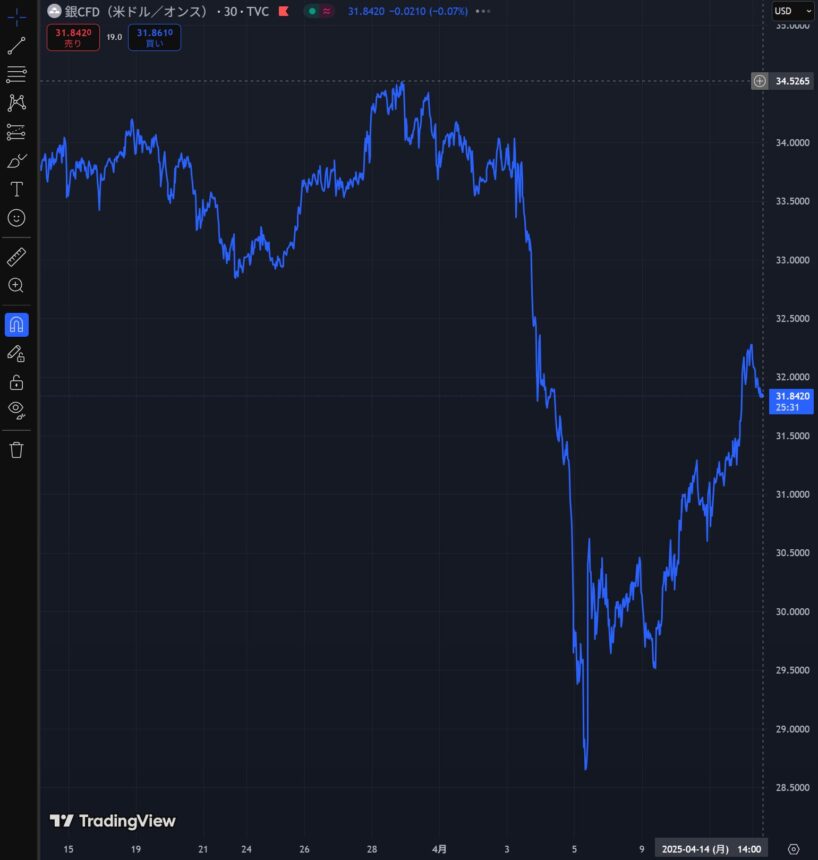Open the forecasting and position tools
Viewport: 818px width, 860px height.
17,132
